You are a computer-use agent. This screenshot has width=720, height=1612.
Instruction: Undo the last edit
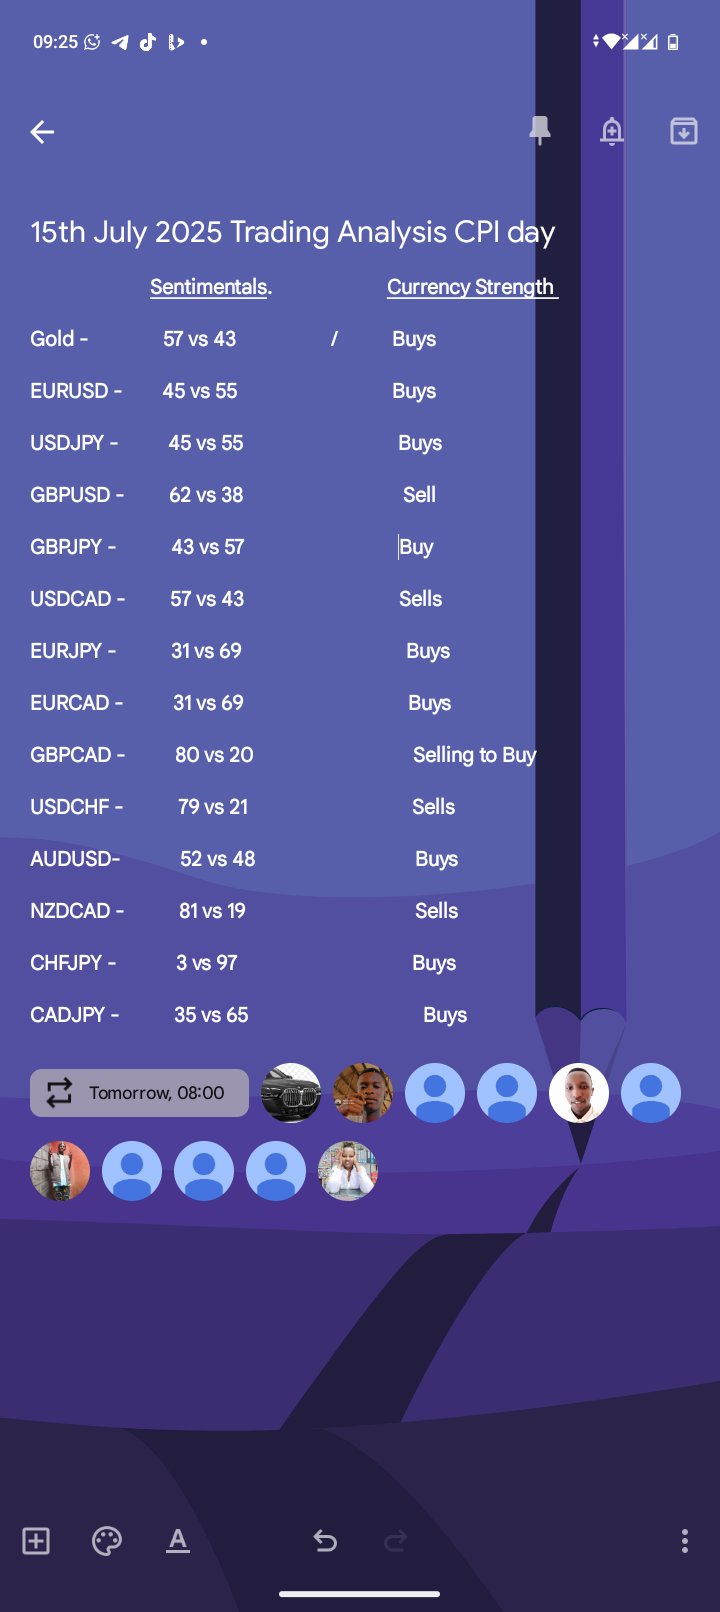[325, 1541]
